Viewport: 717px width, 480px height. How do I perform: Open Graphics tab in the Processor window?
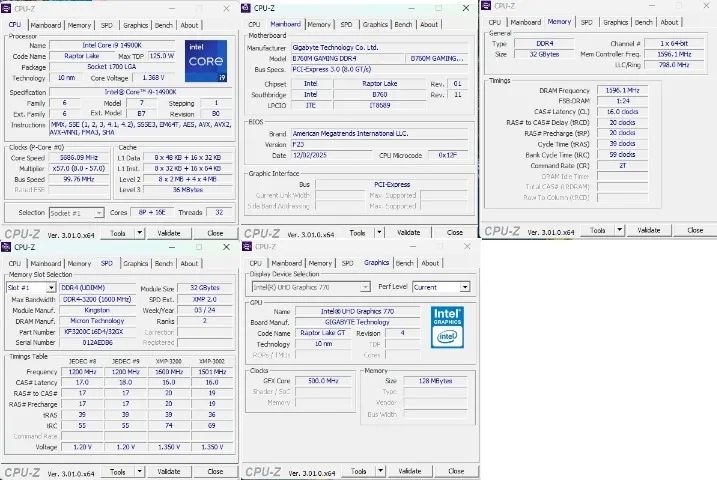click(x=135, y=25)
